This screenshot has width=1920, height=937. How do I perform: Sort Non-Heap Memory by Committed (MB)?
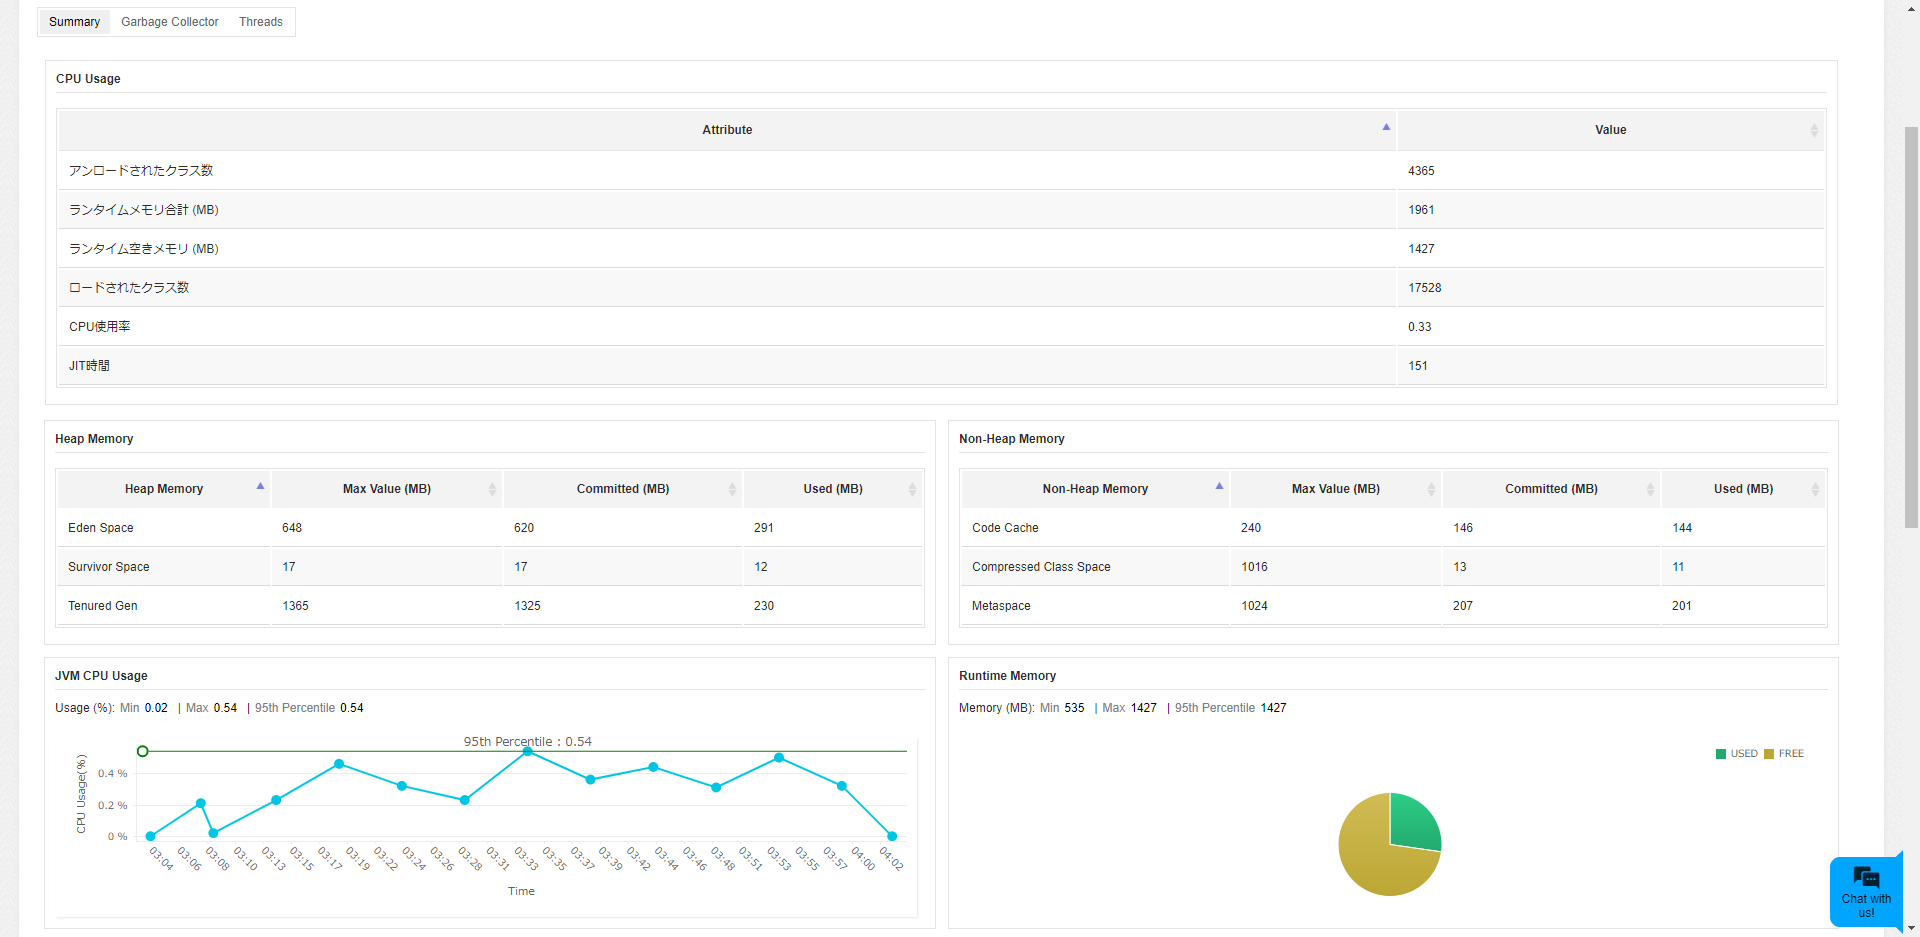tap(1550, 489)
